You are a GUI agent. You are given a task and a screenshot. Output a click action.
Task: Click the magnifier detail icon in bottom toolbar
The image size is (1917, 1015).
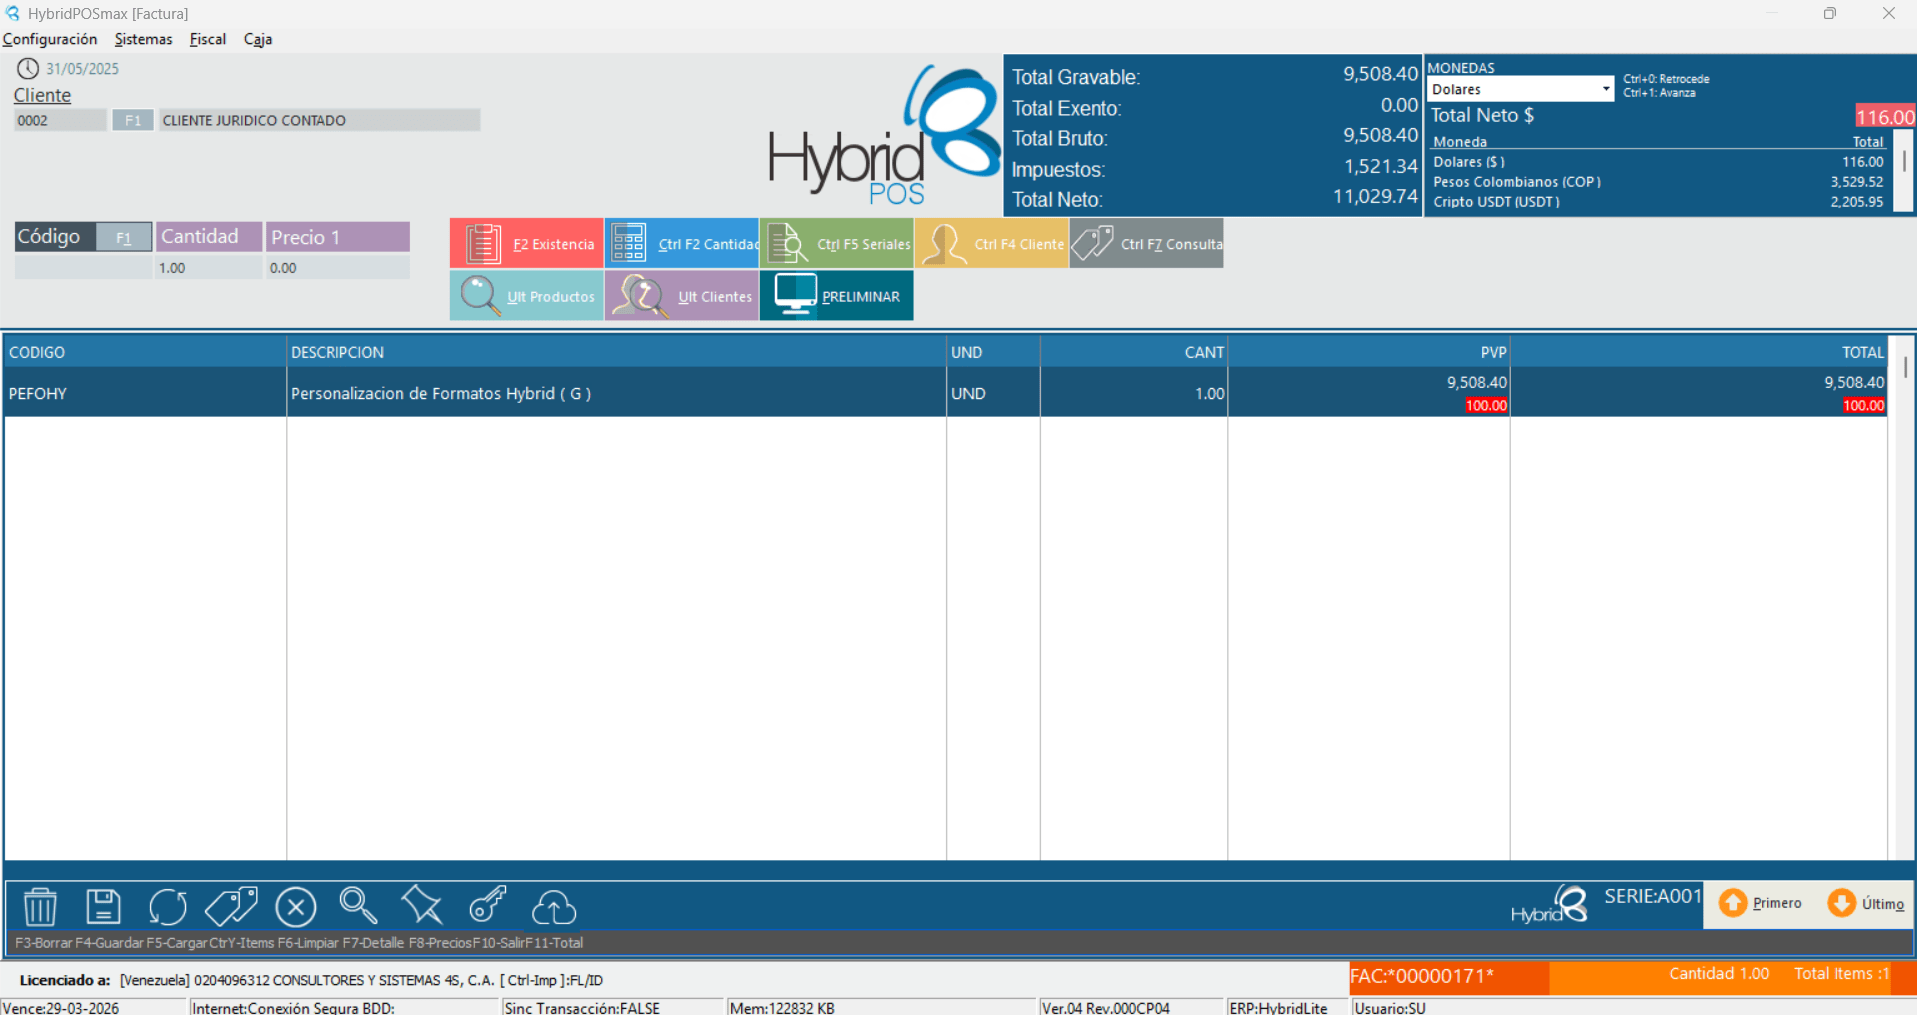coord(358,905)
